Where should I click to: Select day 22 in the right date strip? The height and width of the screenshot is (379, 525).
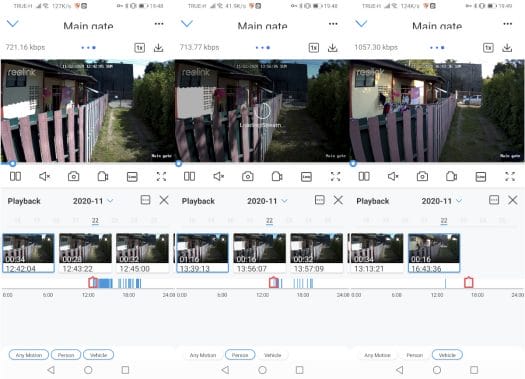click(x=444, y=221)
